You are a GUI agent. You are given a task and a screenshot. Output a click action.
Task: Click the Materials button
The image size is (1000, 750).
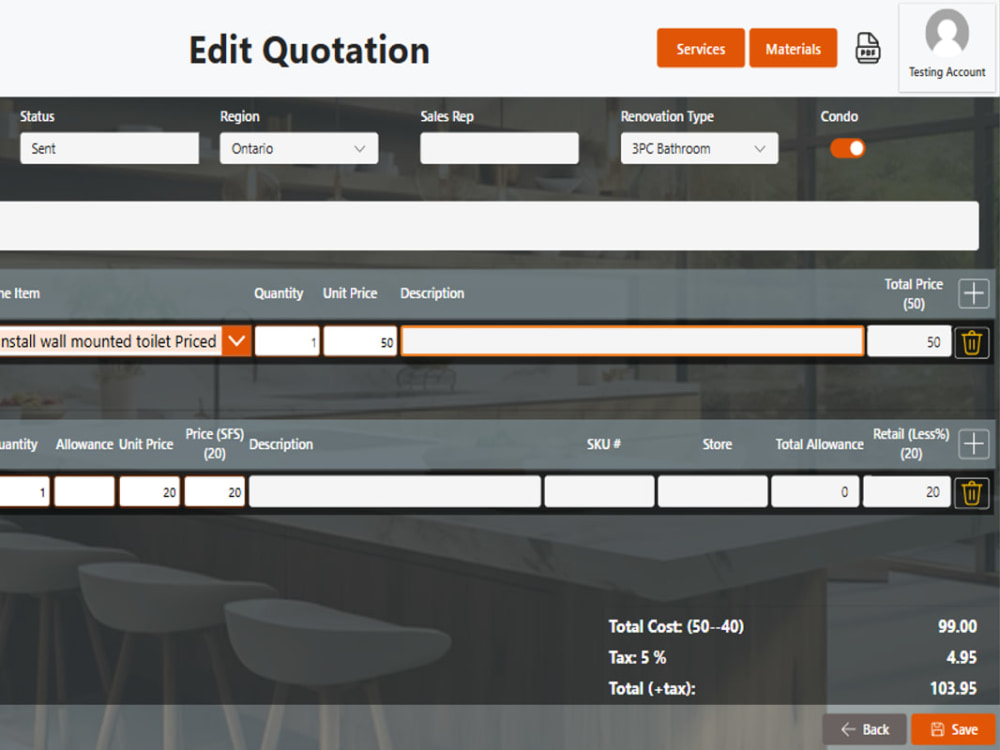(x=793, y=48)
